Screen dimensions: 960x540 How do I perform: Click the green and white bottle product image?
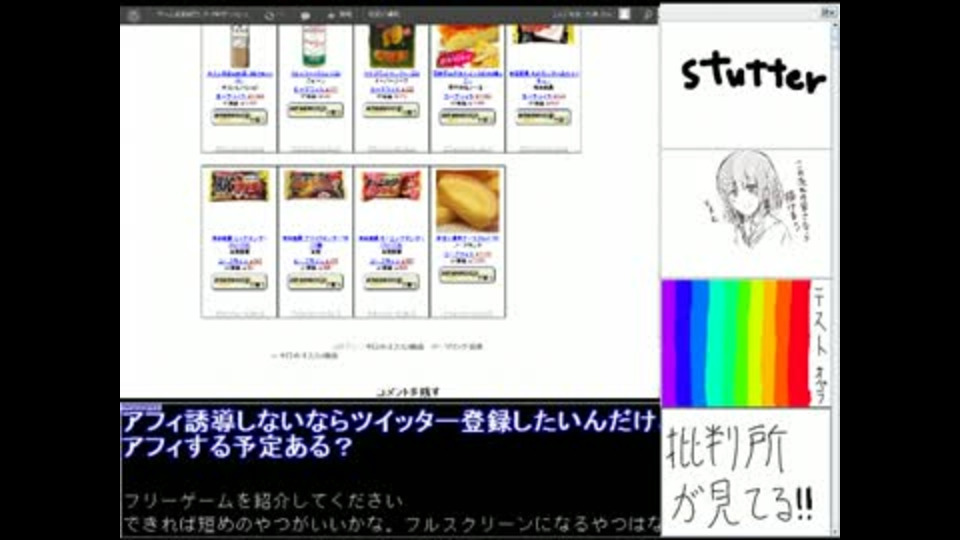click(x=315, y=47)
